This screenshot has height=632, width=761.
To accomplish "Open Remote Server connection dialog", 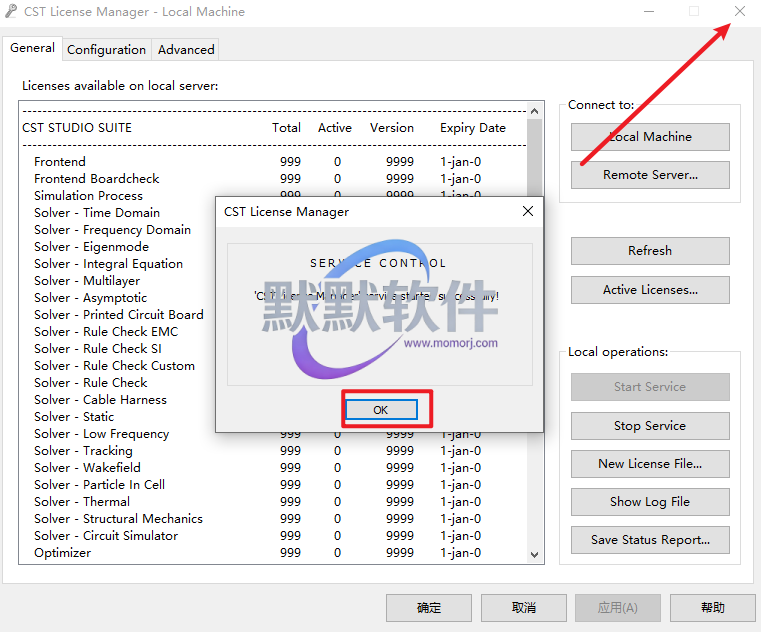I will [x=650, y=175].
